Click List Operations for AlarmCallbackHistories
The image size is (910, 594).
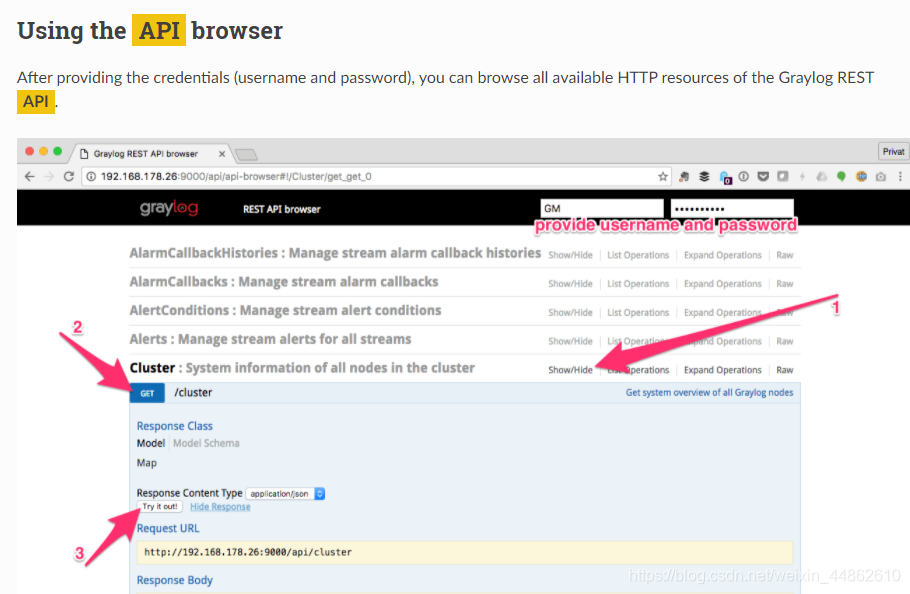(638, 255)
